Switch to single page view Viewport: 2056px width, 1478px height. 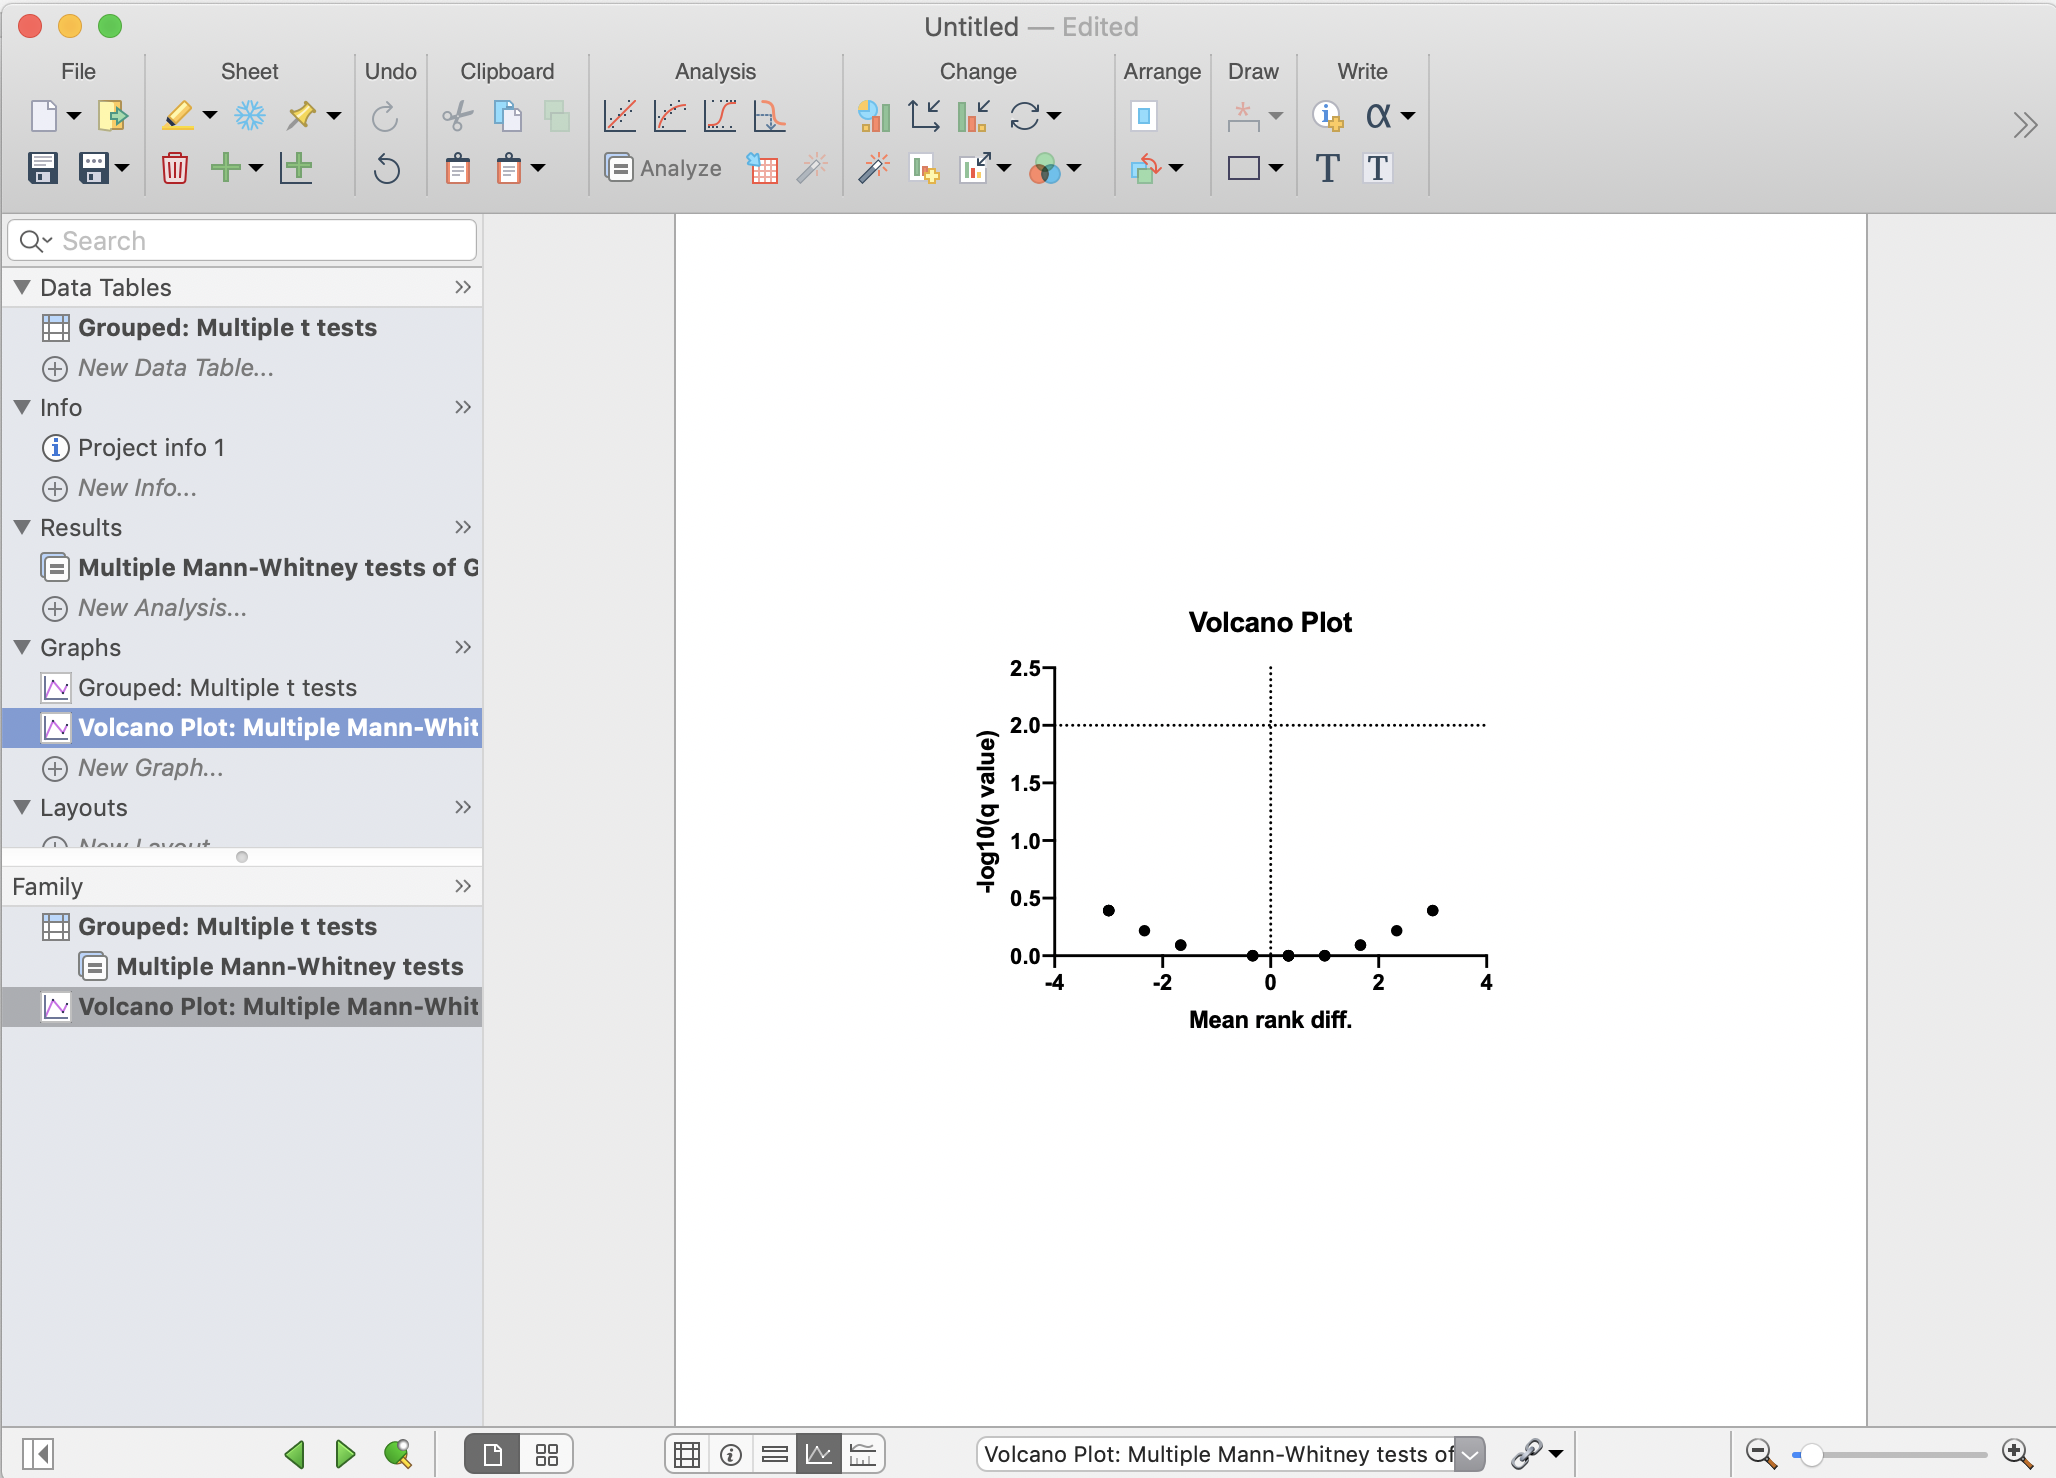[492, 1454]
